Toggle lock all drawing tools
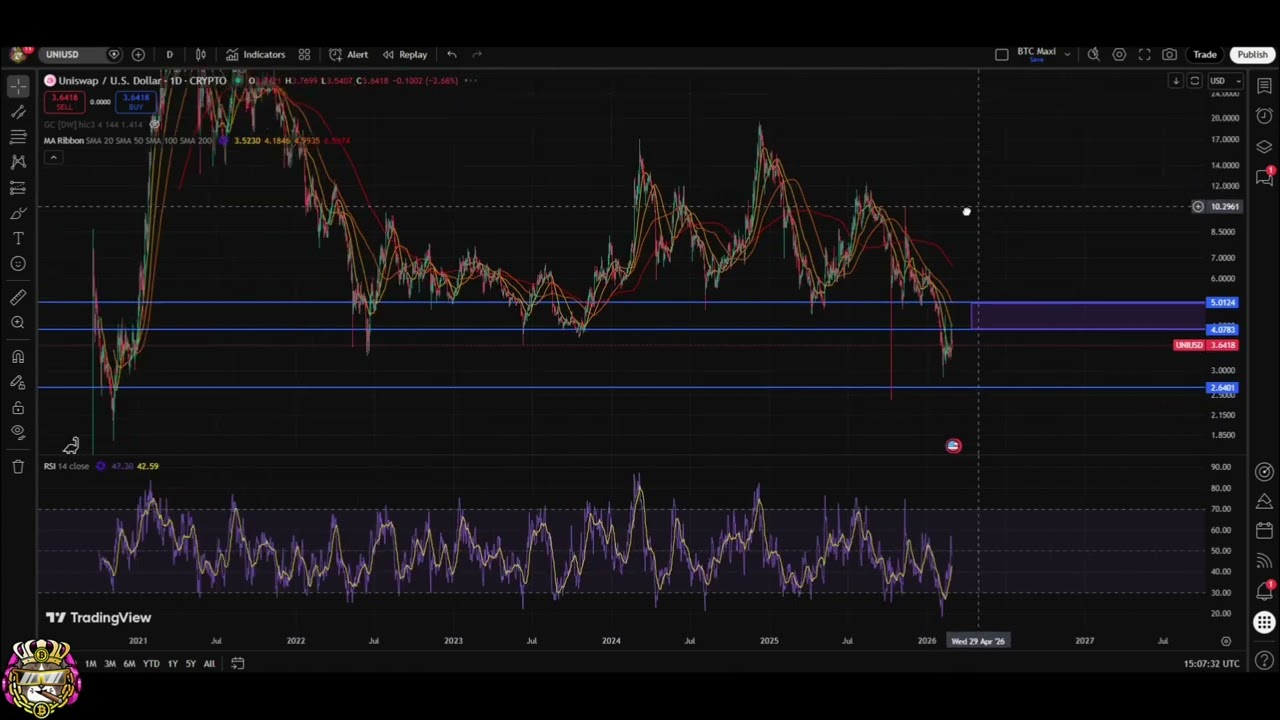Image resolution: width=1280 pixels, height=720 pixels. [18, 408]
